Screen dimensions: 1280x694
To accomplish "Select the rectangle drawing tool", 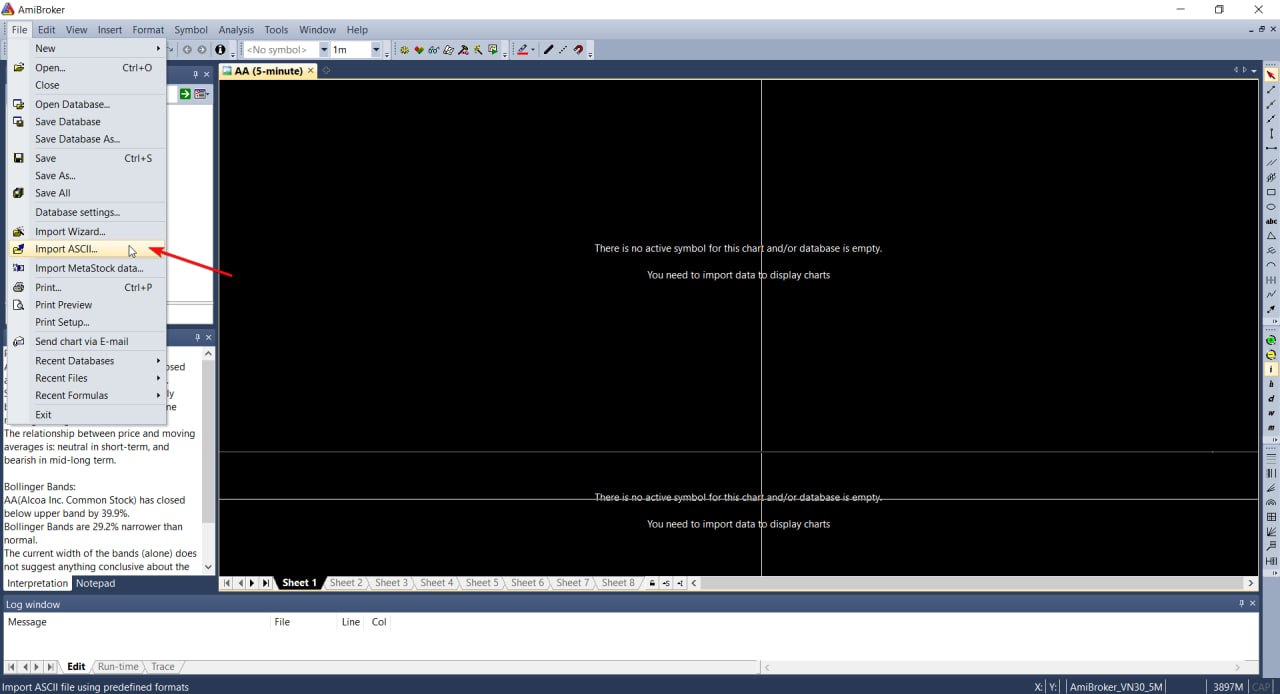I will [x=1271, y=192].
